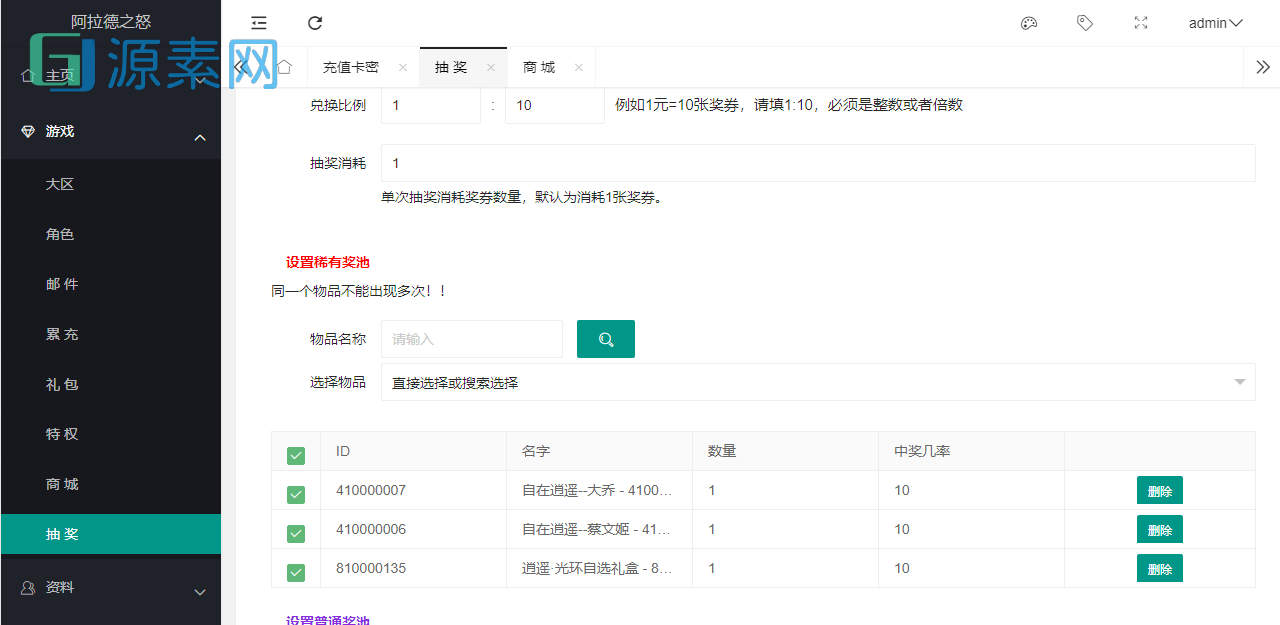This screenshot has width=1280, height=625.
Task: Click the tag icon in the header
Action: coord(1084,22)
